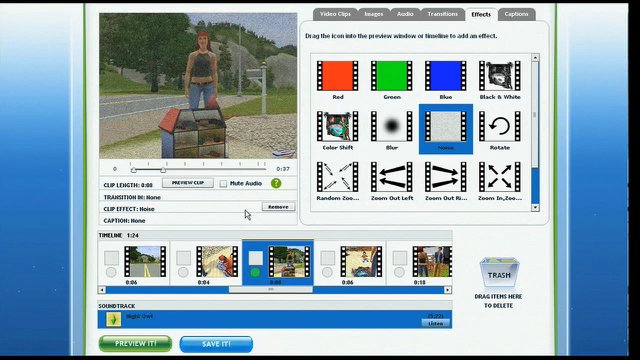
Task: Select the 0:18 clip thumbnail
Action: click(x=432, y=262)
